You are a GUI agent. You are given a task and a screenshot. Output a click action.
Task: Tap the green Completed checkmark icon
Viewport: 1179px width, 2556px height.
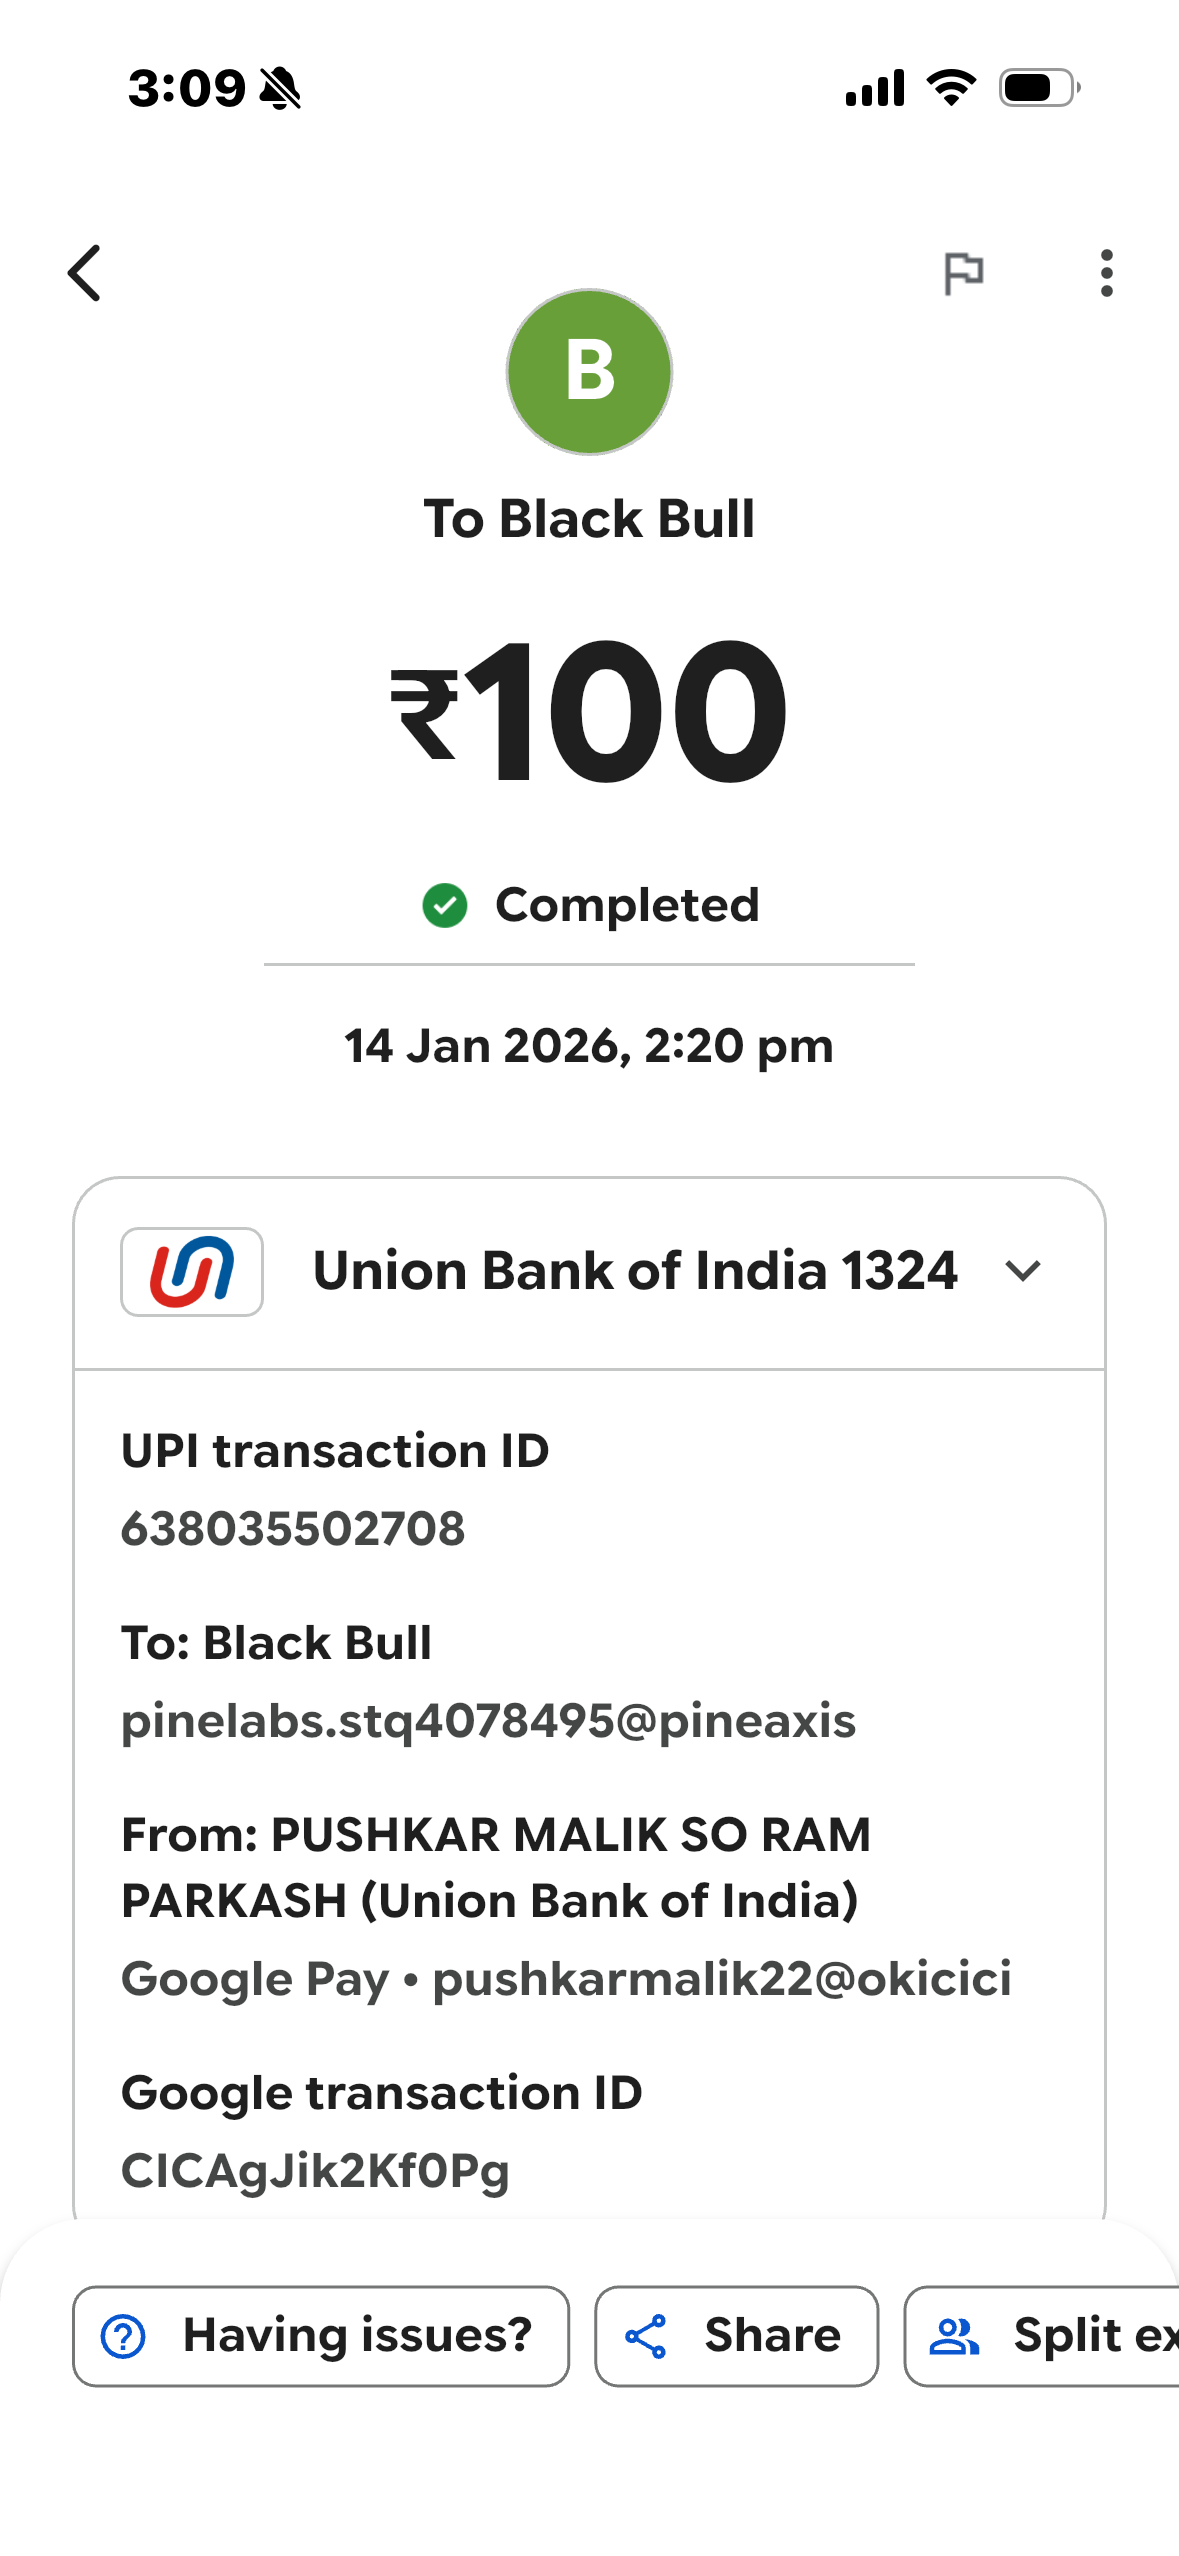445,906
